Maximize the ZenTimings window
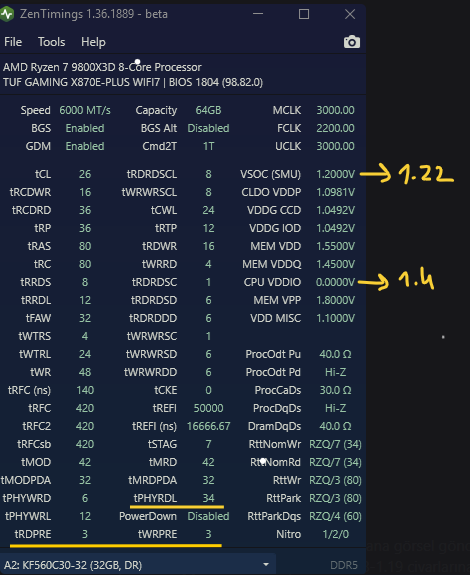Image resolution: width=470 pixels, height=575 pixels. point(304,14)
